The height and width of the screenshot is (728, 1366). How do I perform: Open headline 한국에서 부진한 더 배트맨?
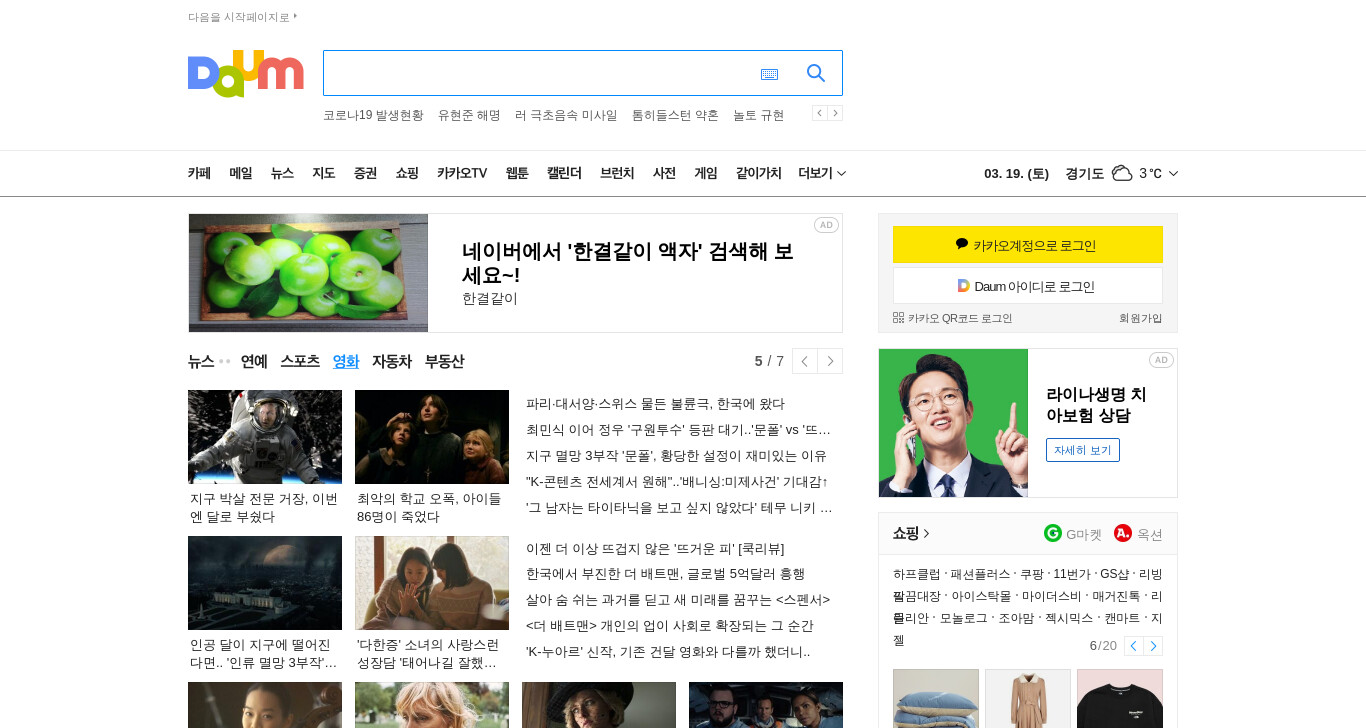(x=665, y=574)
